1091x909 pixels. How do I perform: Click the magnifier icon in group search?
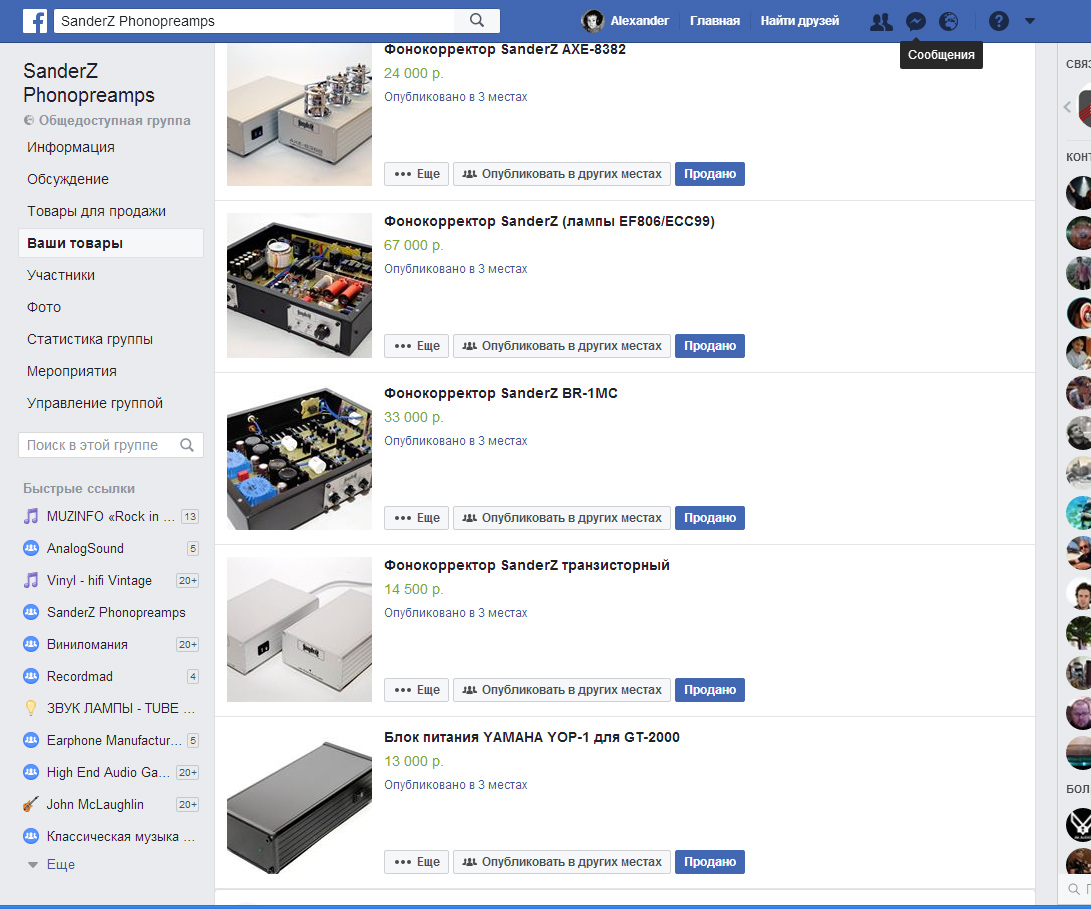tap(187, 445)
